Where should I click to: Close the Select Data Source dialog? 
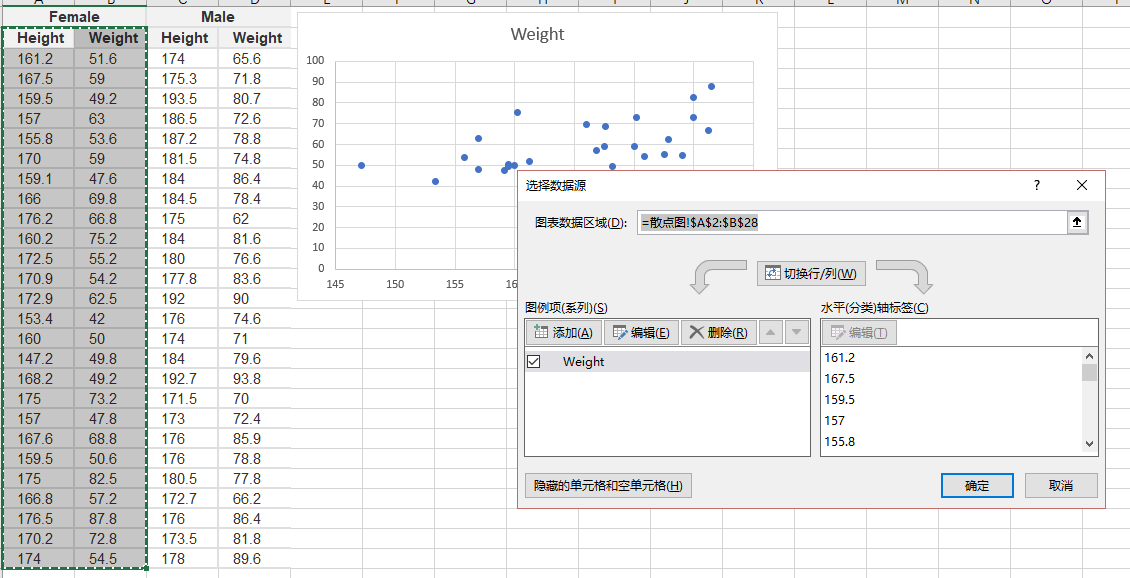pyautogui.click(x=1082, y=186)
